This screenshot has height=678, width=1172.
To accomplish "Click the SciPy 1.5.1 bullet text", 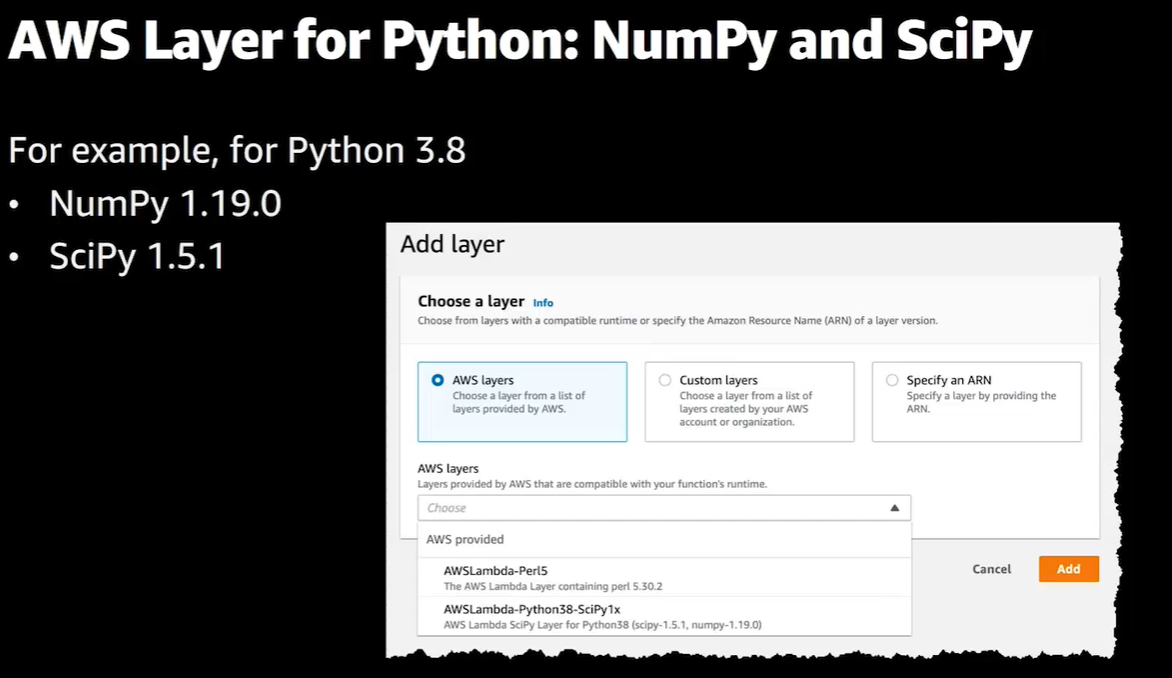I will coord(137,257).
